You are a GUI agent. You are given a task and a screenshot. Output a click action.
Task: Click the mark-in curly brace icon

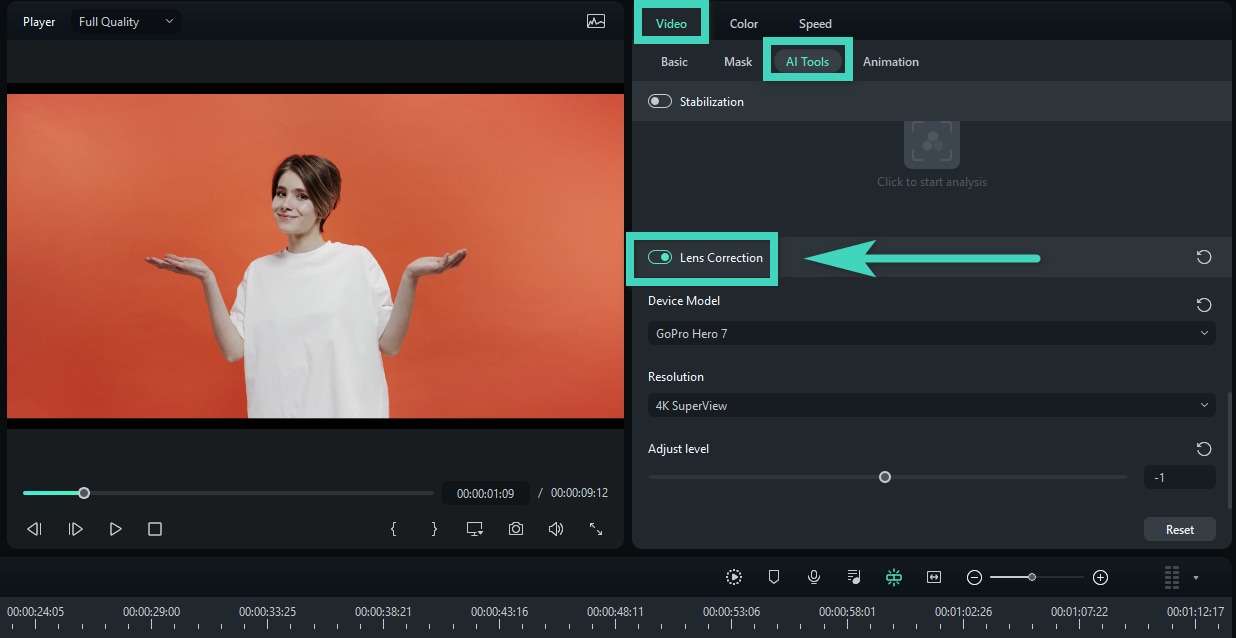click(393, 529)
